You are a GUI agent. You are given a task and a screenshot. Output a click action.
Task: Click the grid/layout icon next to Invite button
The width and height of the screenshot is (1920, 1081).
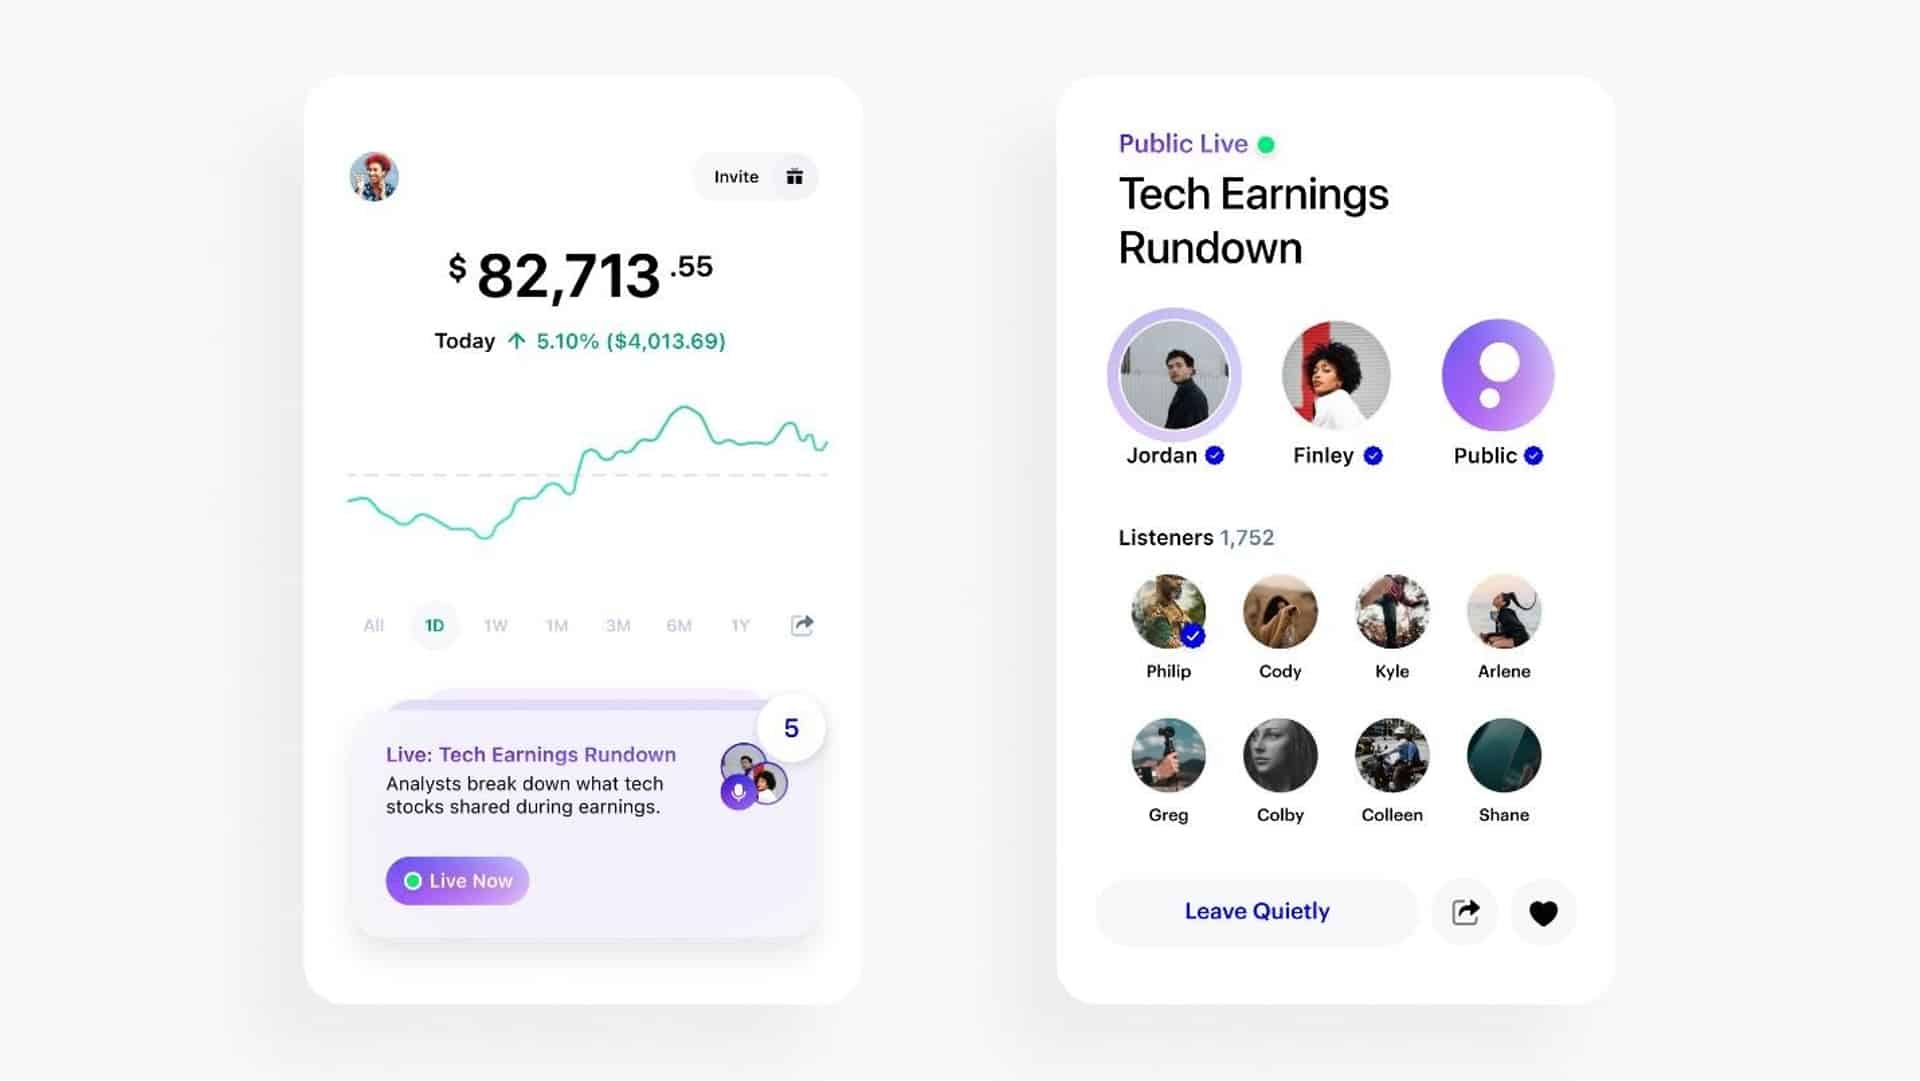tap(794, 175)
